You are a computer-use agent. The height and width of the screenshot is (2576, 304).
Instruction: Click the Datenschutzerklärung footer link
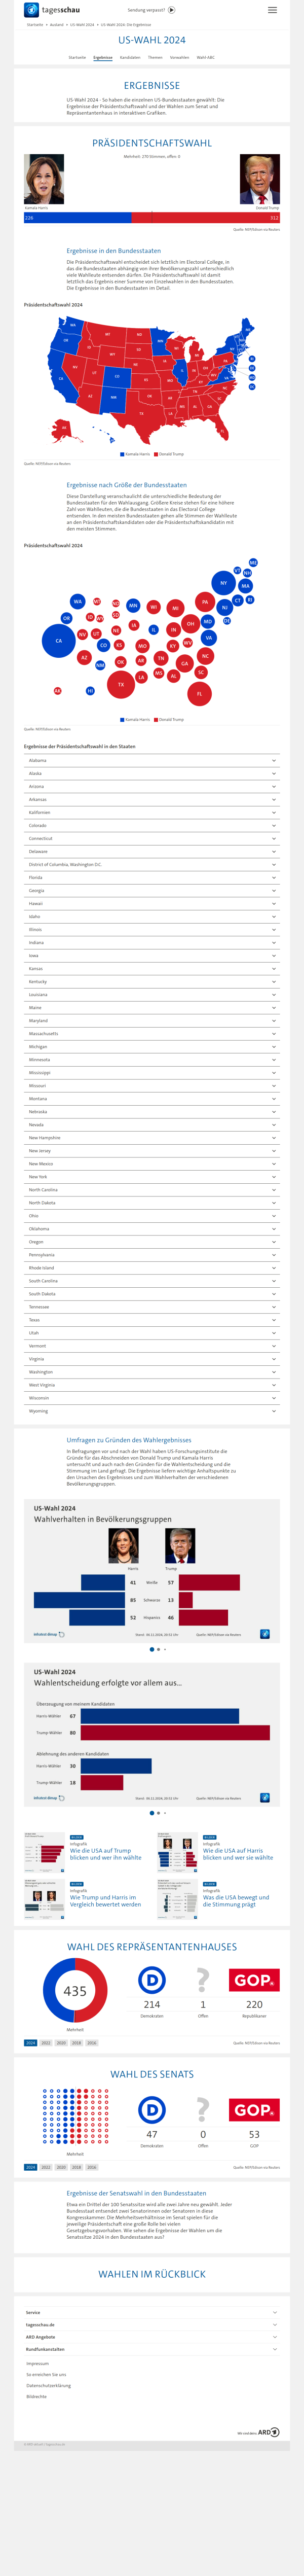[x=48, y=2385]
